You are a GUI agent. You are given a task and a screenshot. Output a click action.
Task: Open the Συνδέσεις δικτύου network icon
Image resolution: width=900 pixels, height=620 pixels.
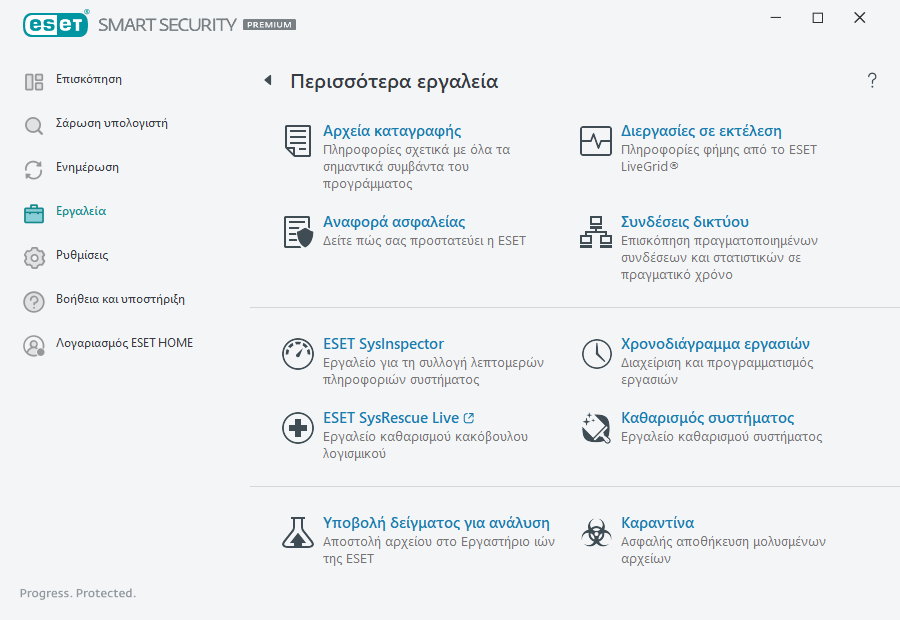(595, 233)
